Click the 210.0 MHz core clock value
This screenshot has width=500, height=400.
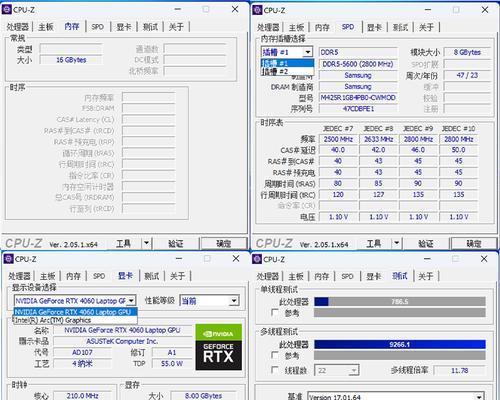(x=82, y=396)
